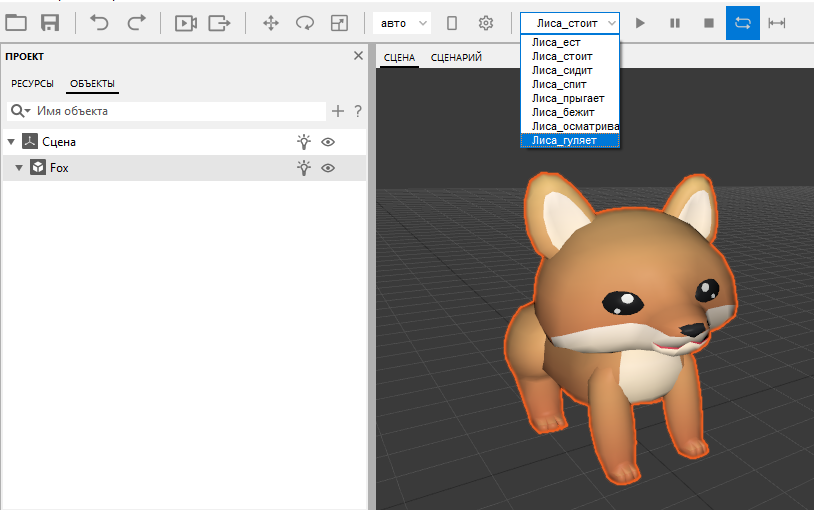Switch to the СЦЕНАРИЙ tab
Screen dimensions: 814x510
point(456,57)
